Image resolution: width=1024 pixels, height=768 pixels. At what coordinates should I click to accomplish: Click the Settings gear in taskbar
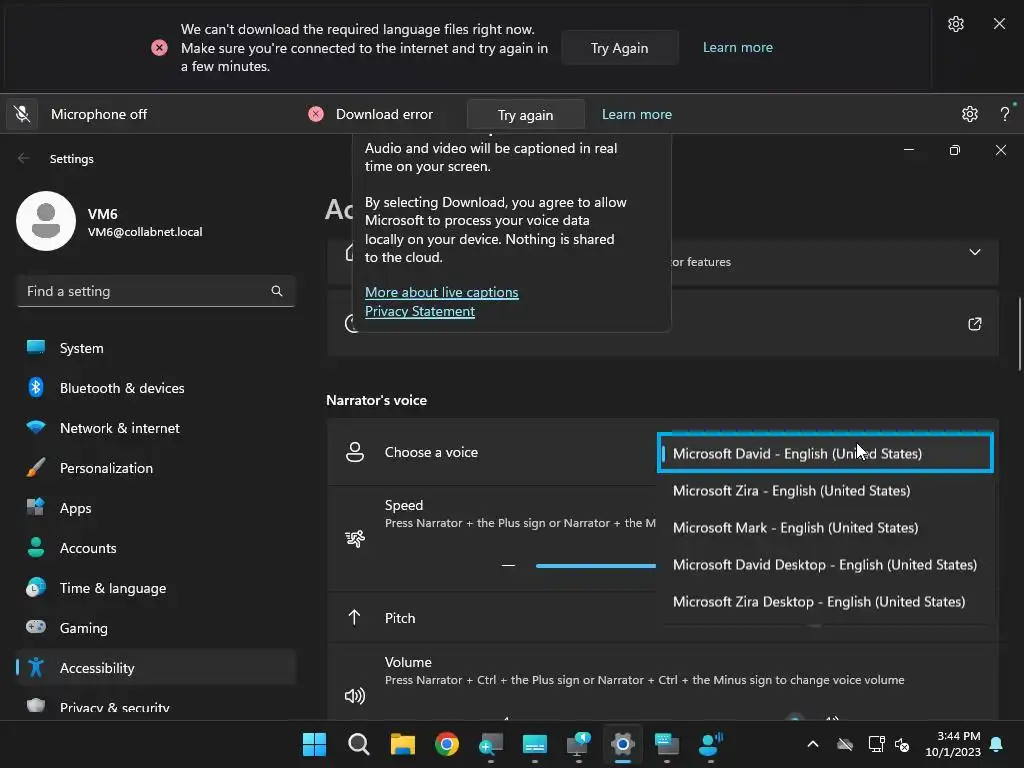point(623,744)
